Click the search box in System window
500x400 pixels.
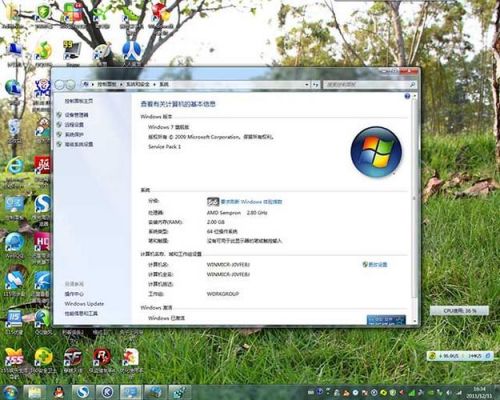pos(369,85)
